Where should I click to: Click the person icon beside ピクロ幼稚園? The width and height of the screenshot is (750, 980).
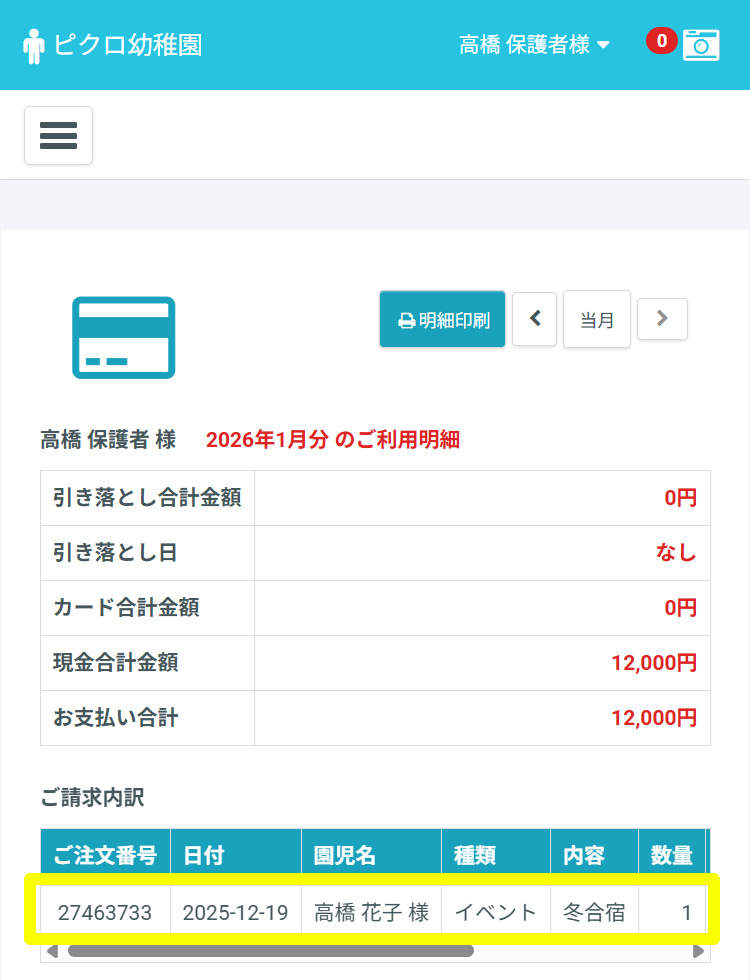34,46
